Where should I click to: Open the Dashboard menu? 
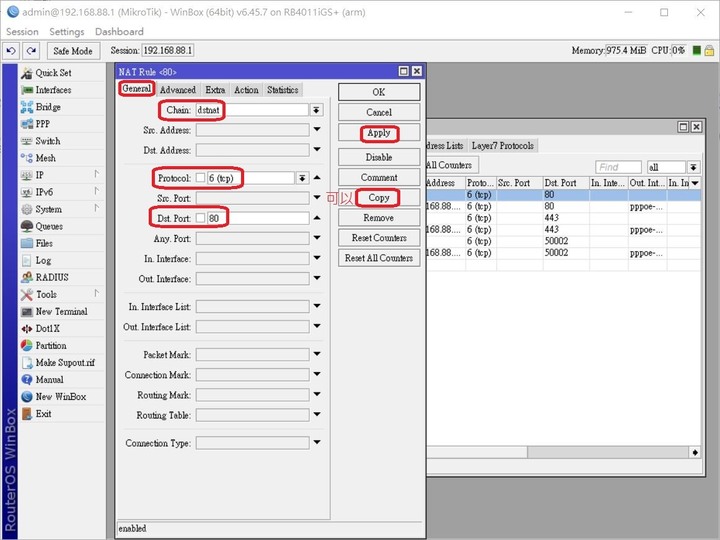pos(119,31)
